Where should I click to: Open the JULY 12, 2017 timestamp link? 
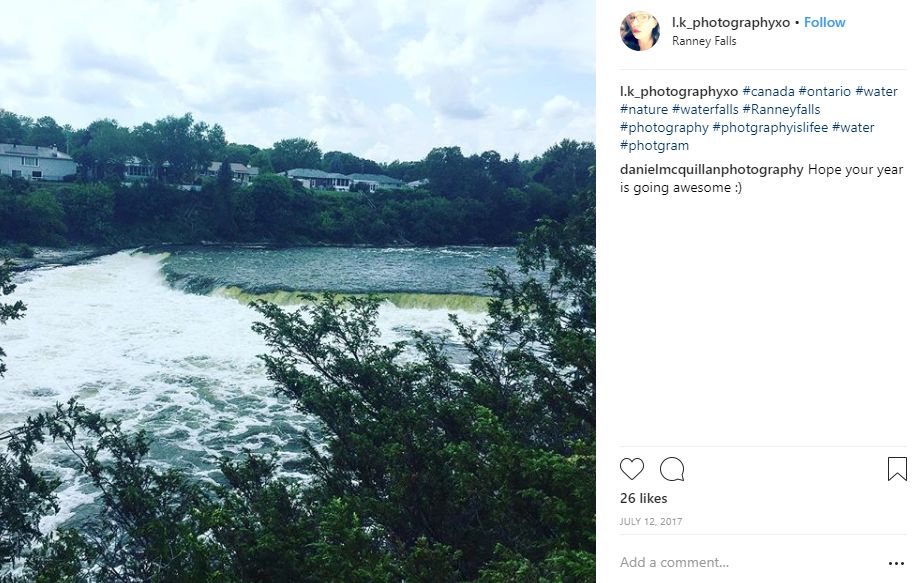tap(651, 521)
